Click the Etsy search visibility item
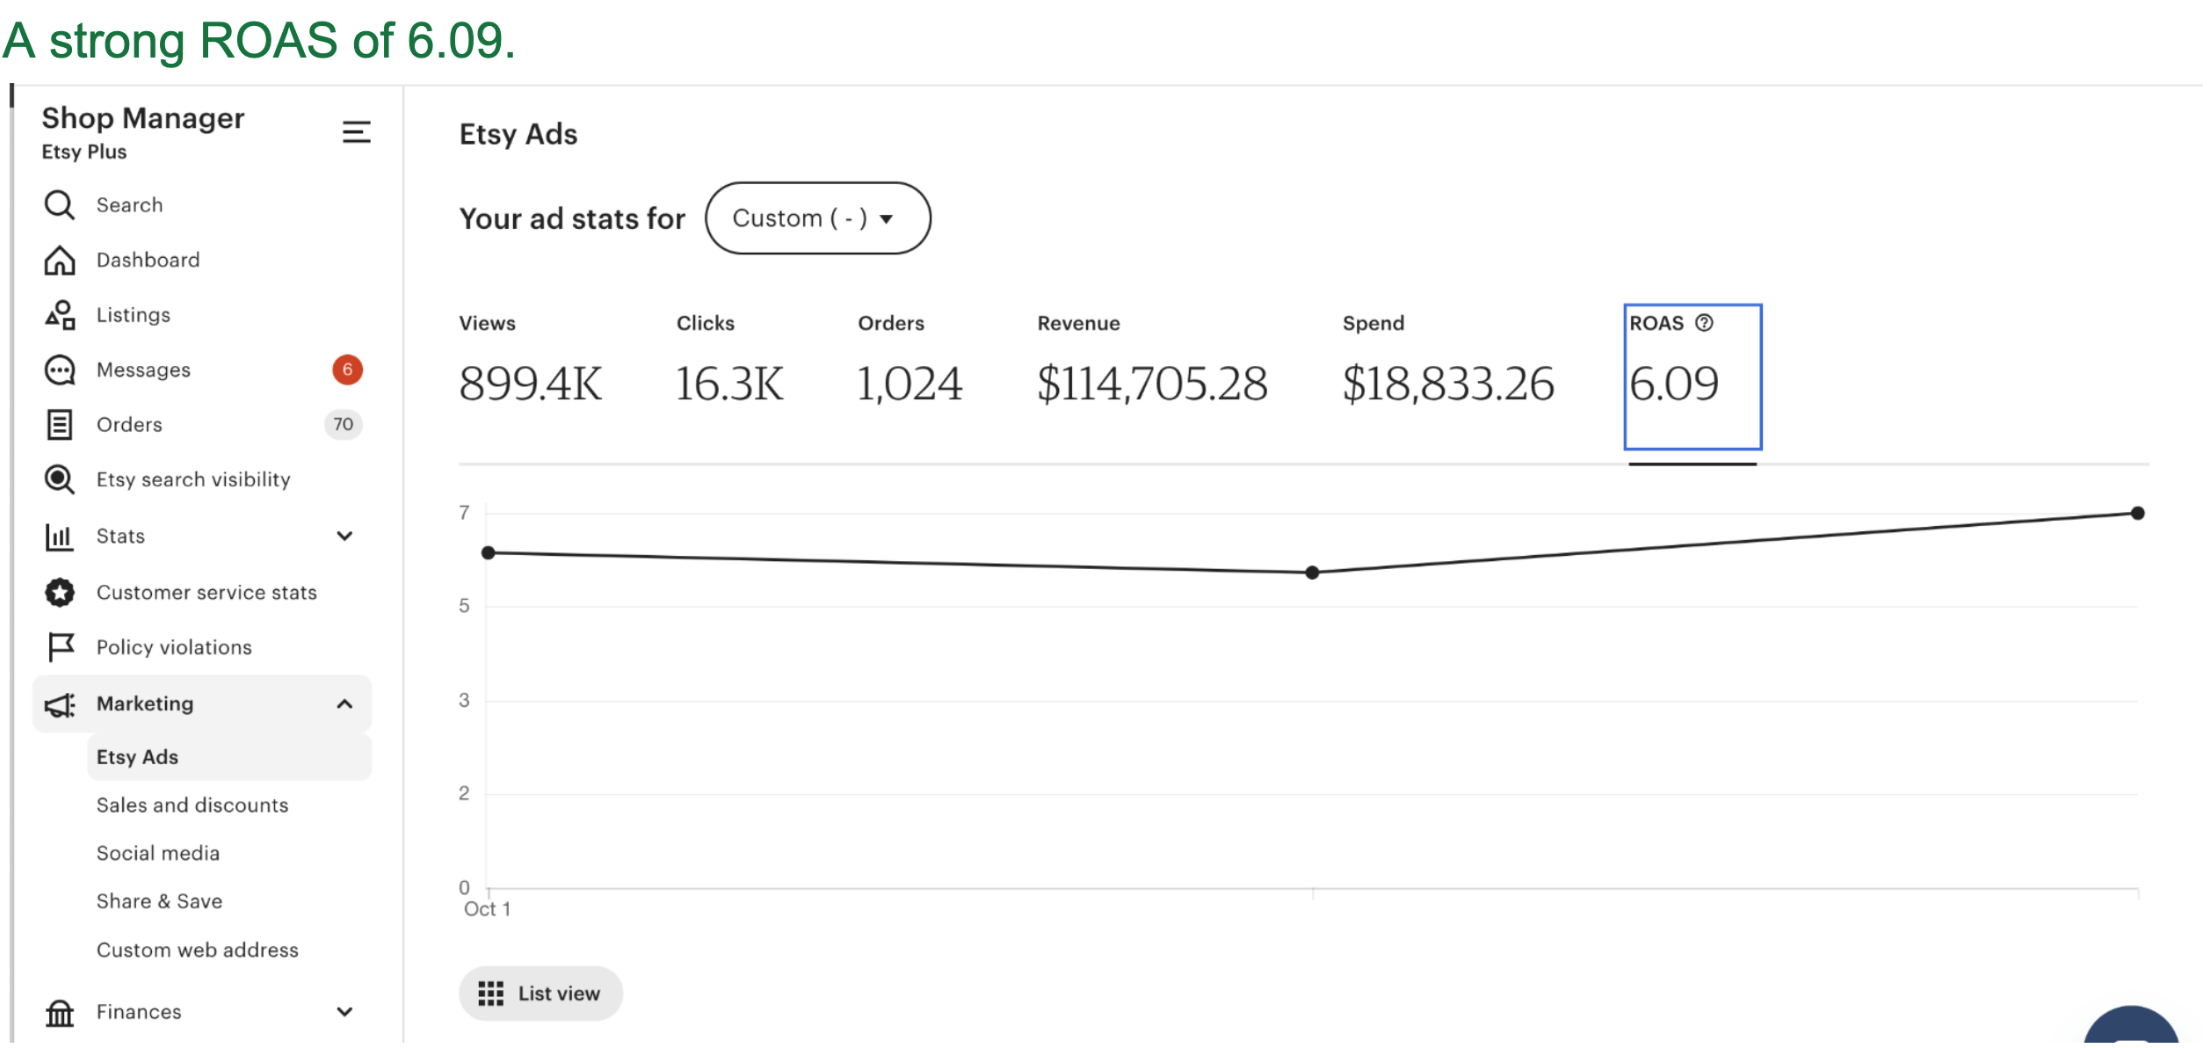 tap(193, 480)
